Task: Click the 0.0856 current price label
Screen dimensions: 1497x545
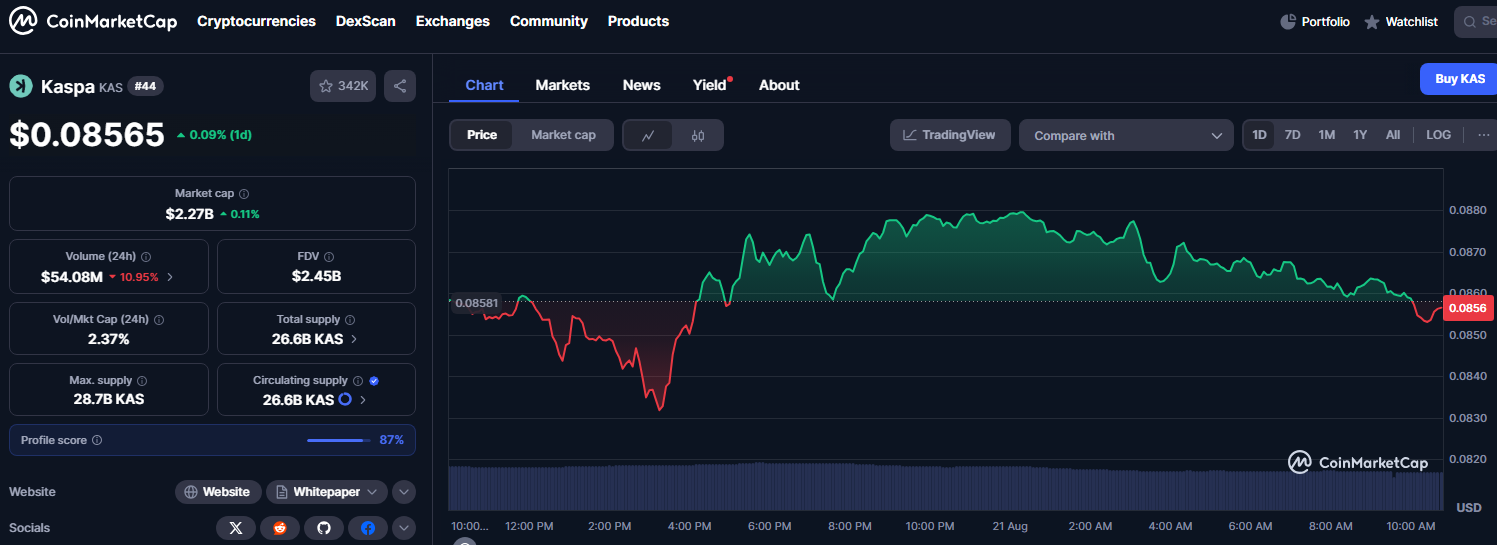Action: coord(1469,308)
